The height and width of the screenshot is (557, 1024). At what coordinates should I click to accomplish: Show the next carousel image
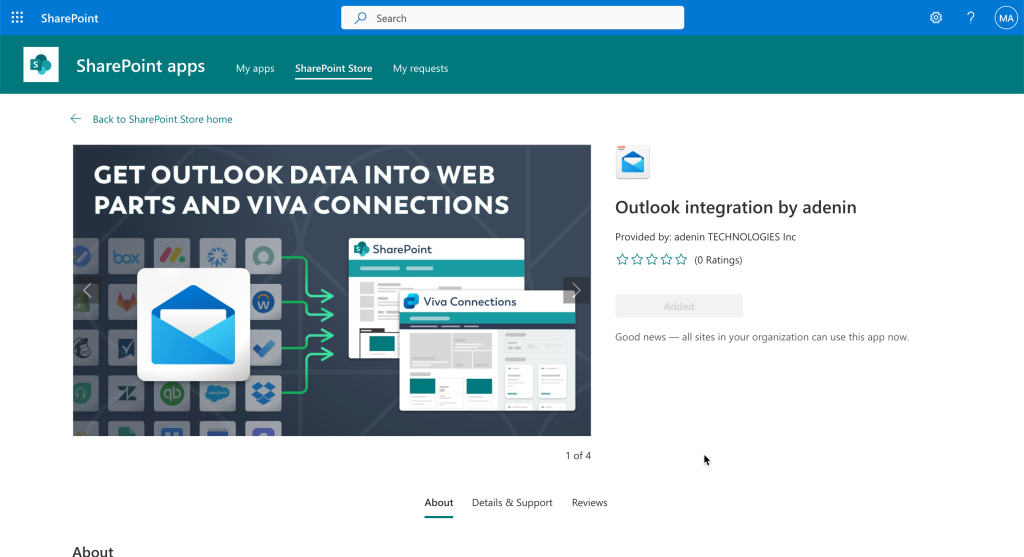(576, 290)
